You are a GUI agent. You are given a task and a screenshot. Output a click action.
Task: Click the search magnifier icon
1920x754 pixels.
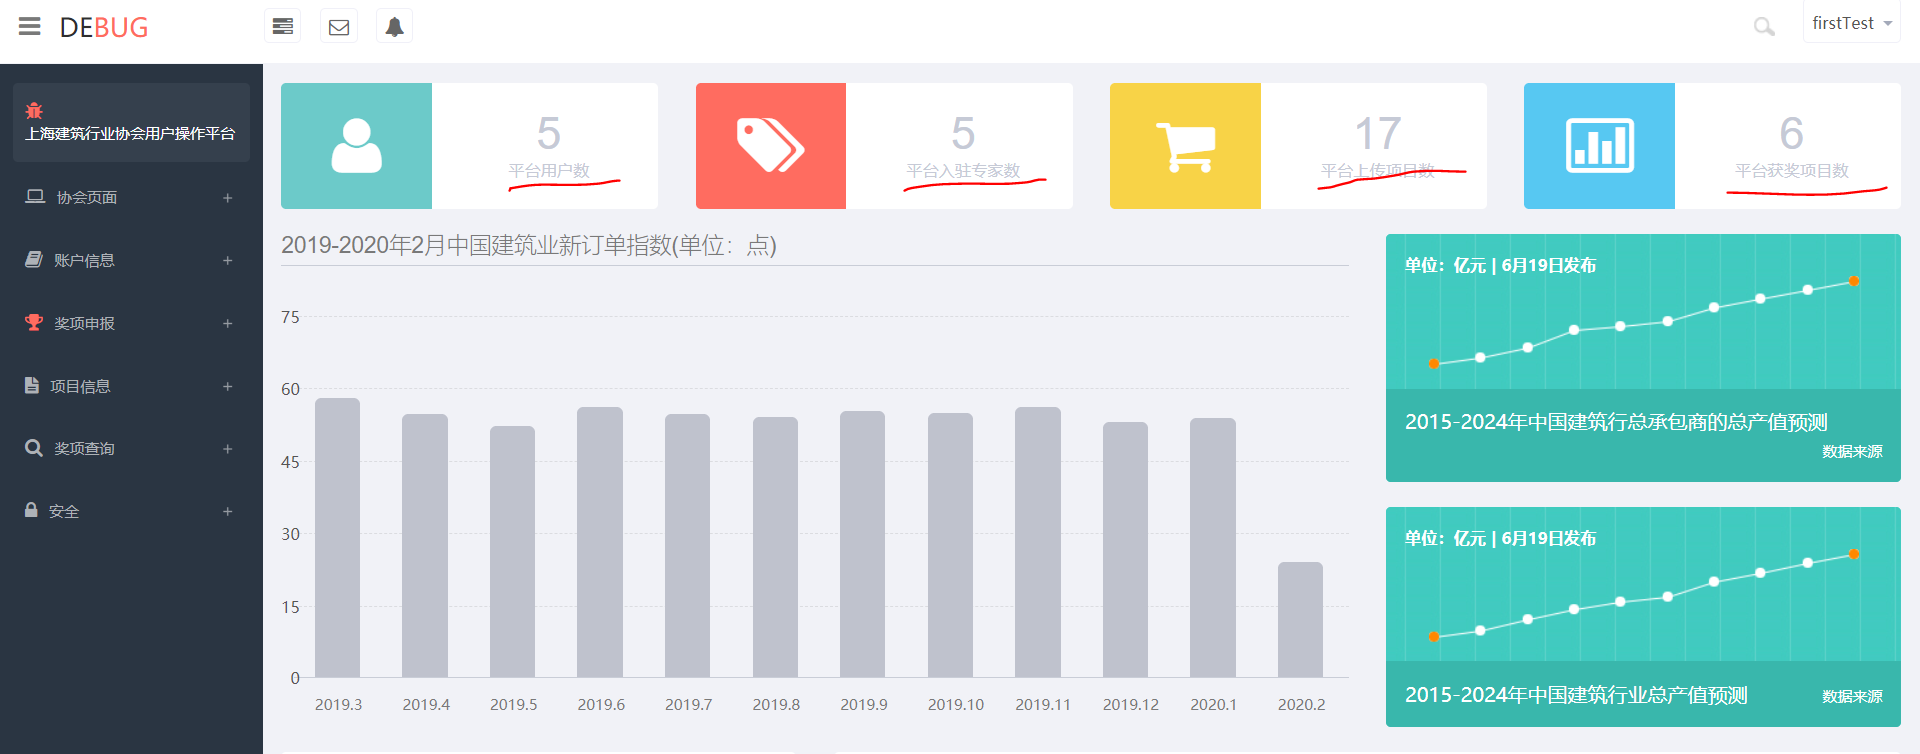click(1764, 27)
